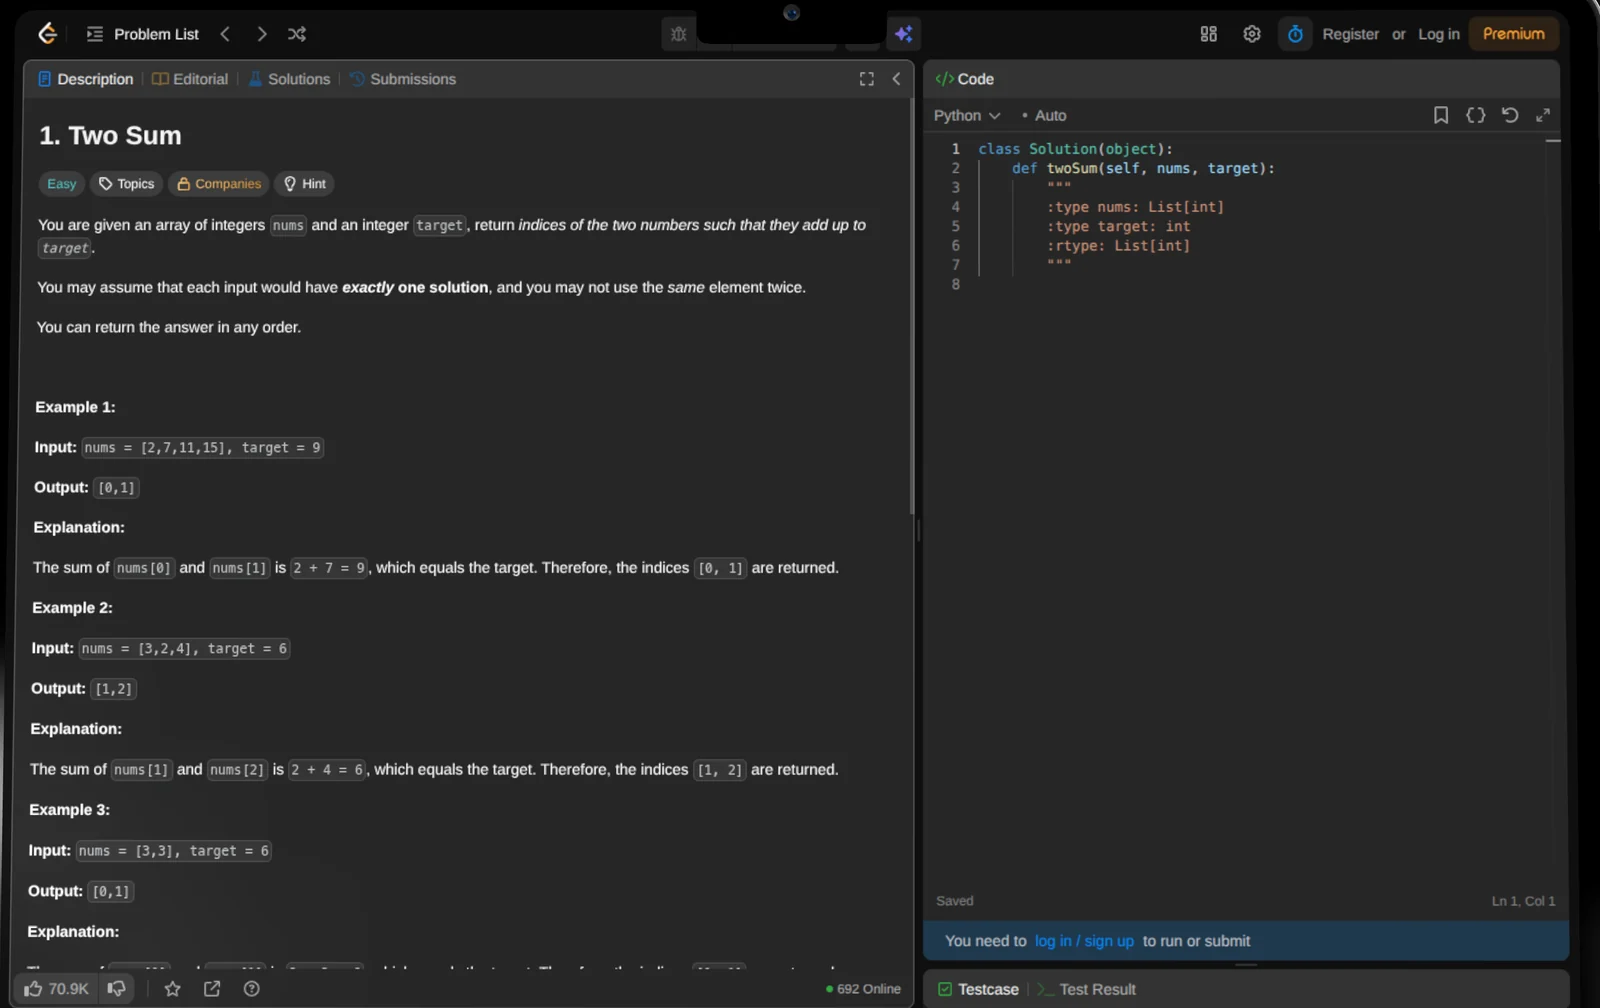Click the code editor minimap scrollbar
The image size is (1600, 1008).
[1553, 141]
